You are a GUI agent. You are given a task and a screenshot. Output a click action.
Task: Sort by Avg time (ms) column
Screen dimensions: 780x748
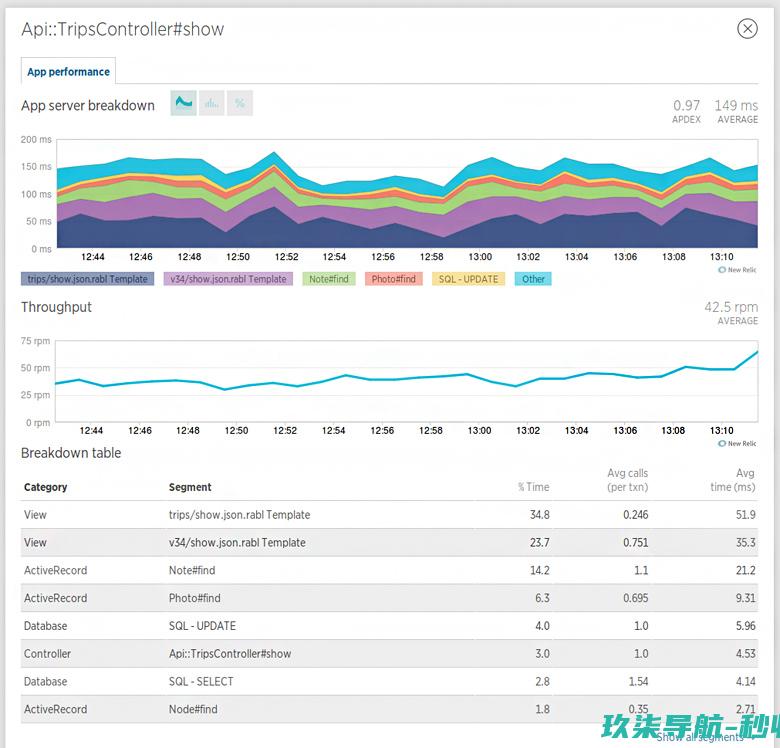pos(733,480)
